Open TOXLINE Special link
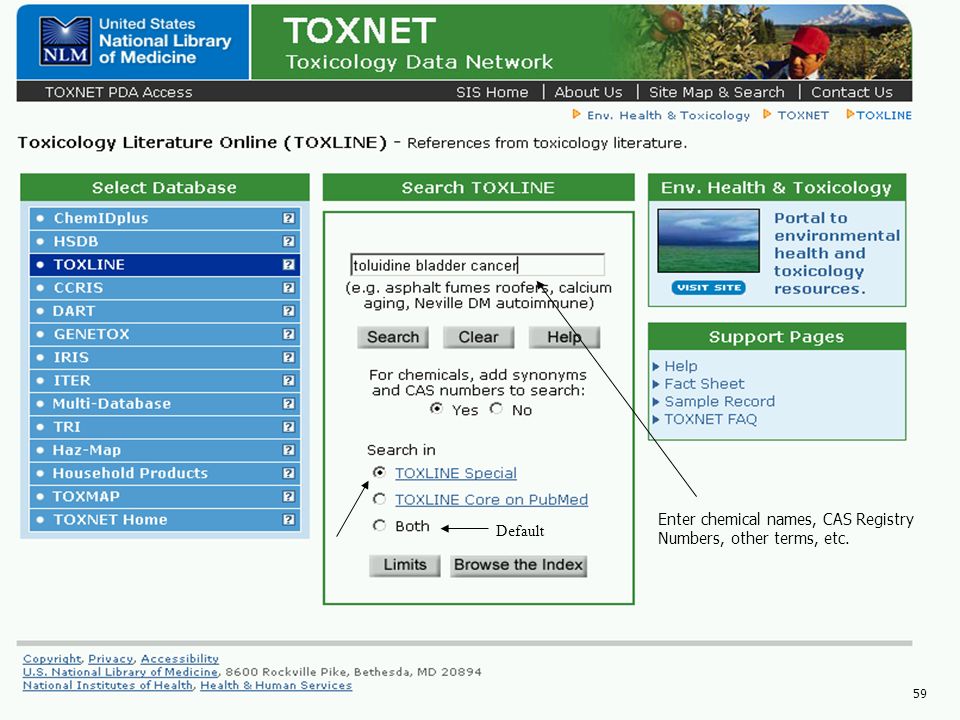960x720 pixels. click(456, 473)
